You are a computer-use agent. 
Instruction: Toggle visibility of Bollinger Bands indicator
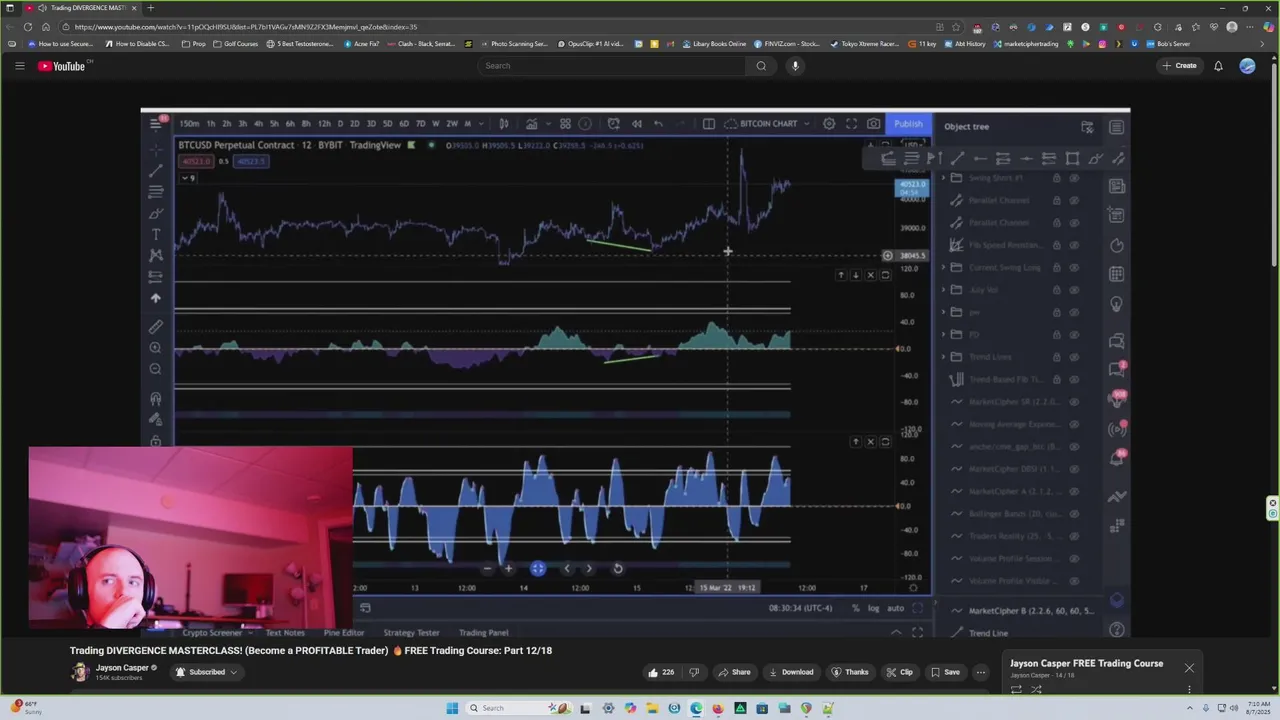point(1074,514)
